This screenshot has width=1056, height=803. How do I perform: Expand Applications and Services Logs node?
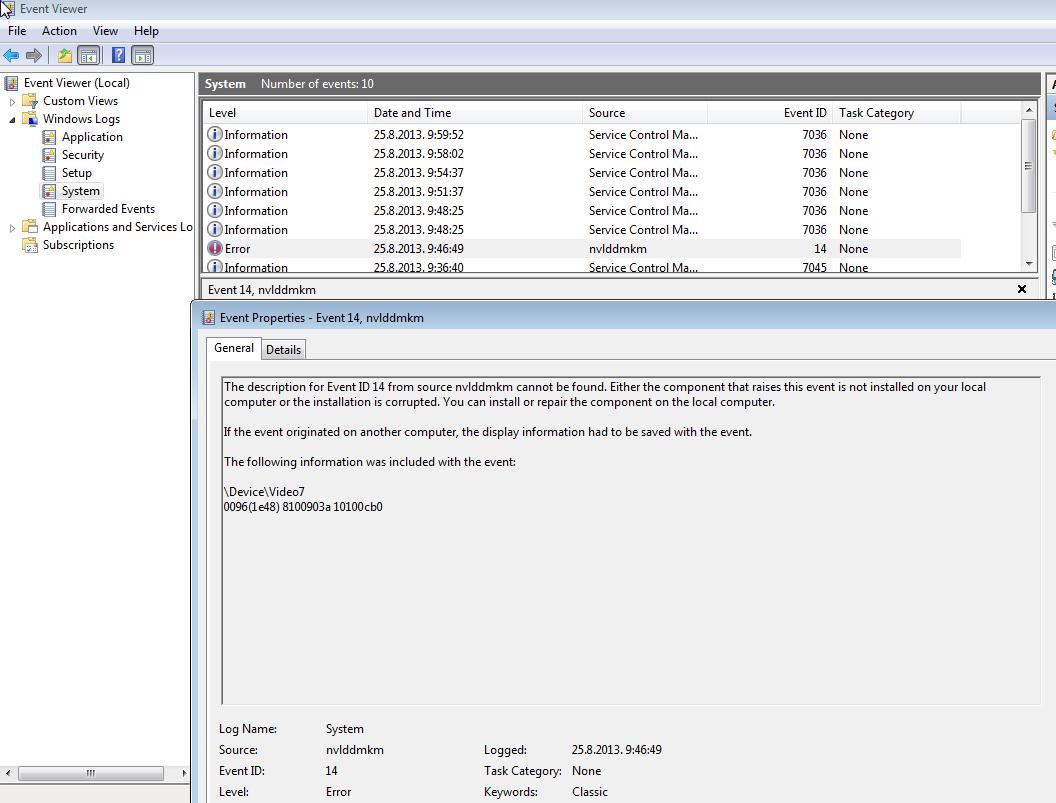[13, 228]
